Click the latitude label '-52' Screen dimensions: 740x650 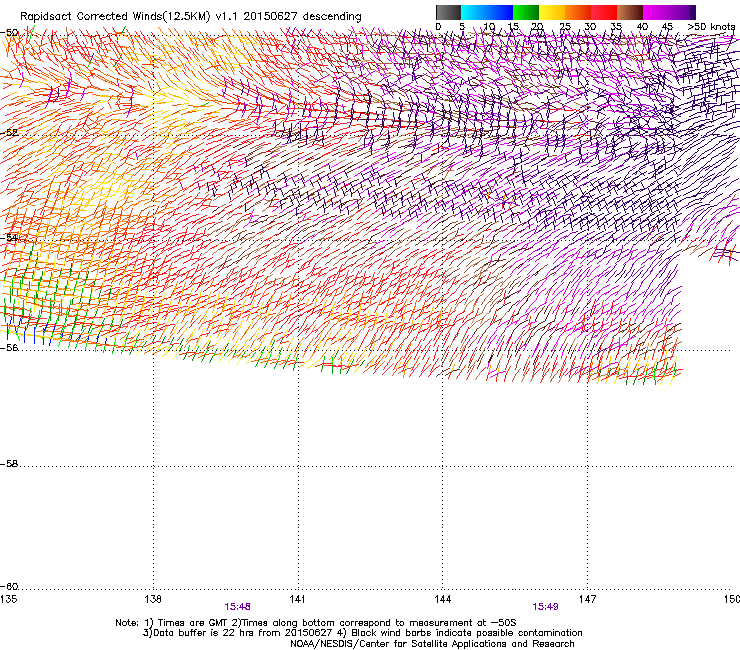(x=9, y=133)
